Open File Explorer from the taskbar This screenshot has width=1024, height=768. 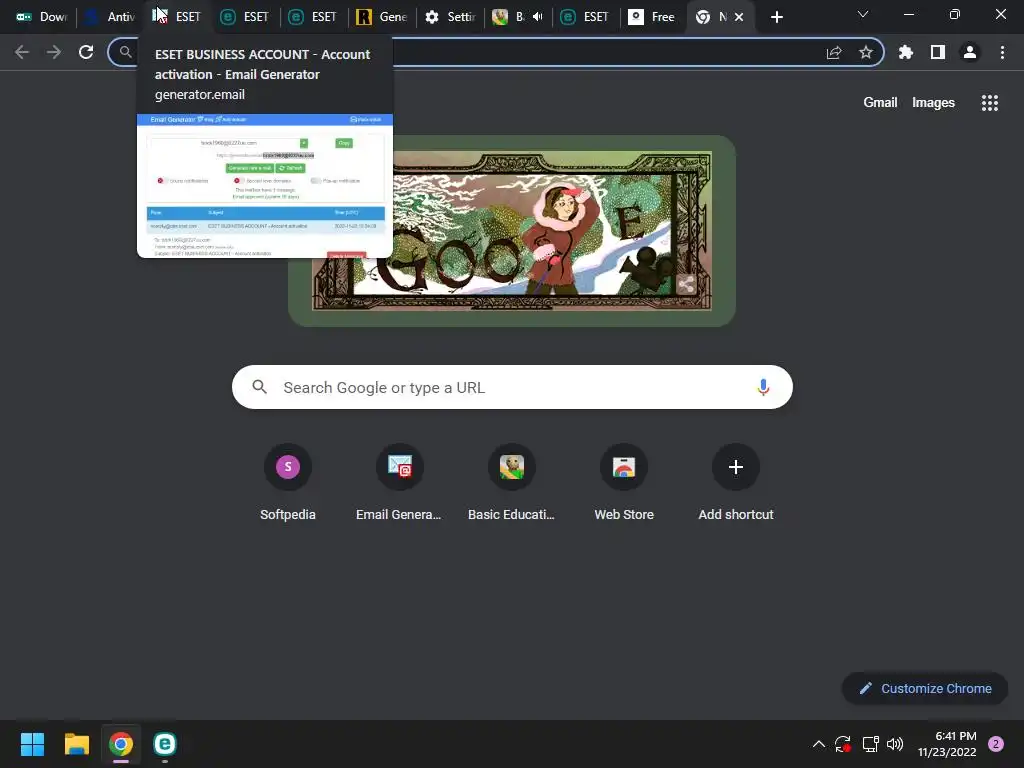pos(76,744)
